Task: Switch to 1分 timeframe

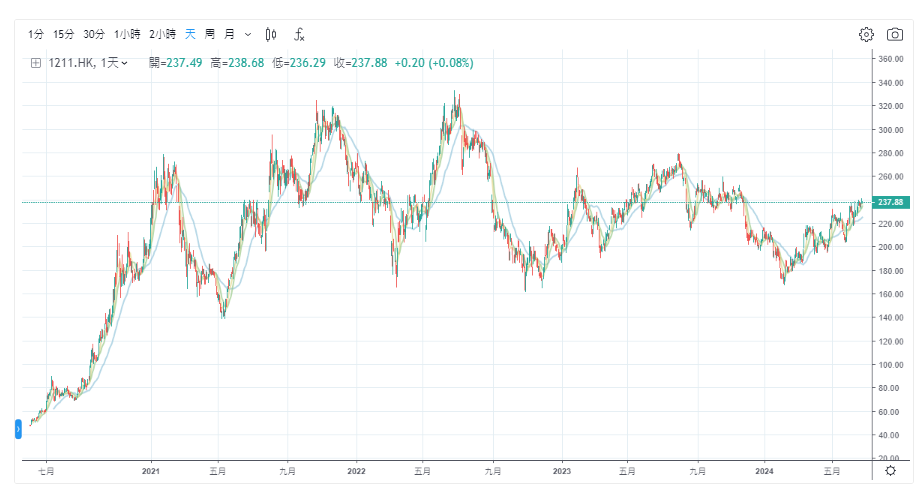Action: pos(36,34)
